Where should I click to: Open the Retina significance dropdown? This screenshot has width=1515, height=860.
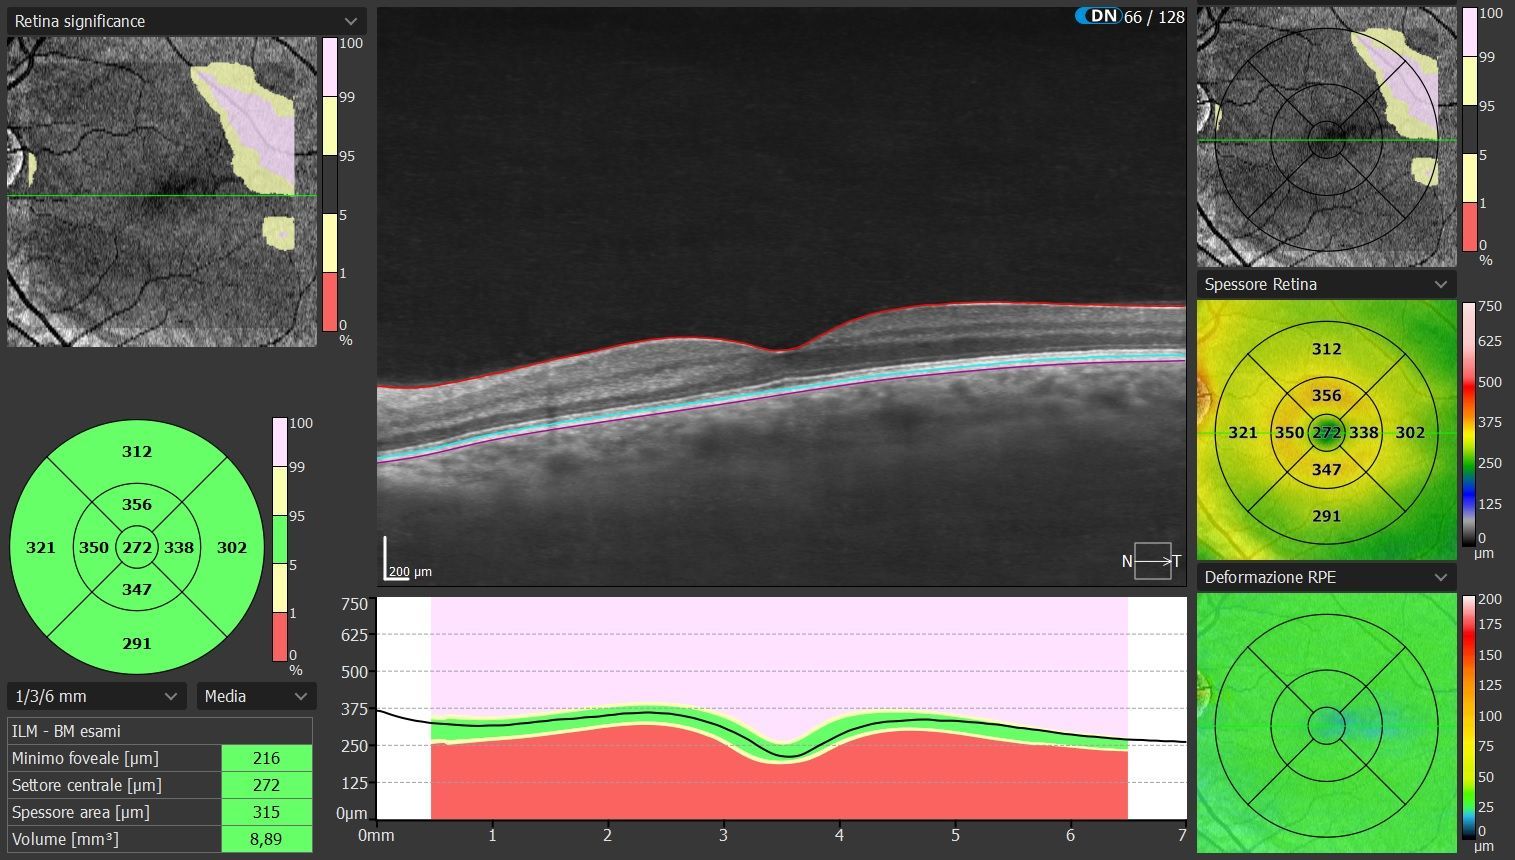point(186,21)
